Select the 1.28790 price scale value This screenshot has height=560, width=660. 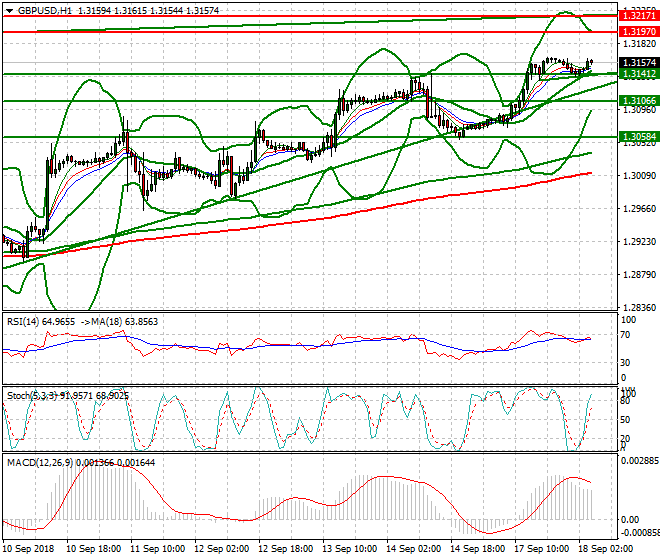(x=639, y=275)
